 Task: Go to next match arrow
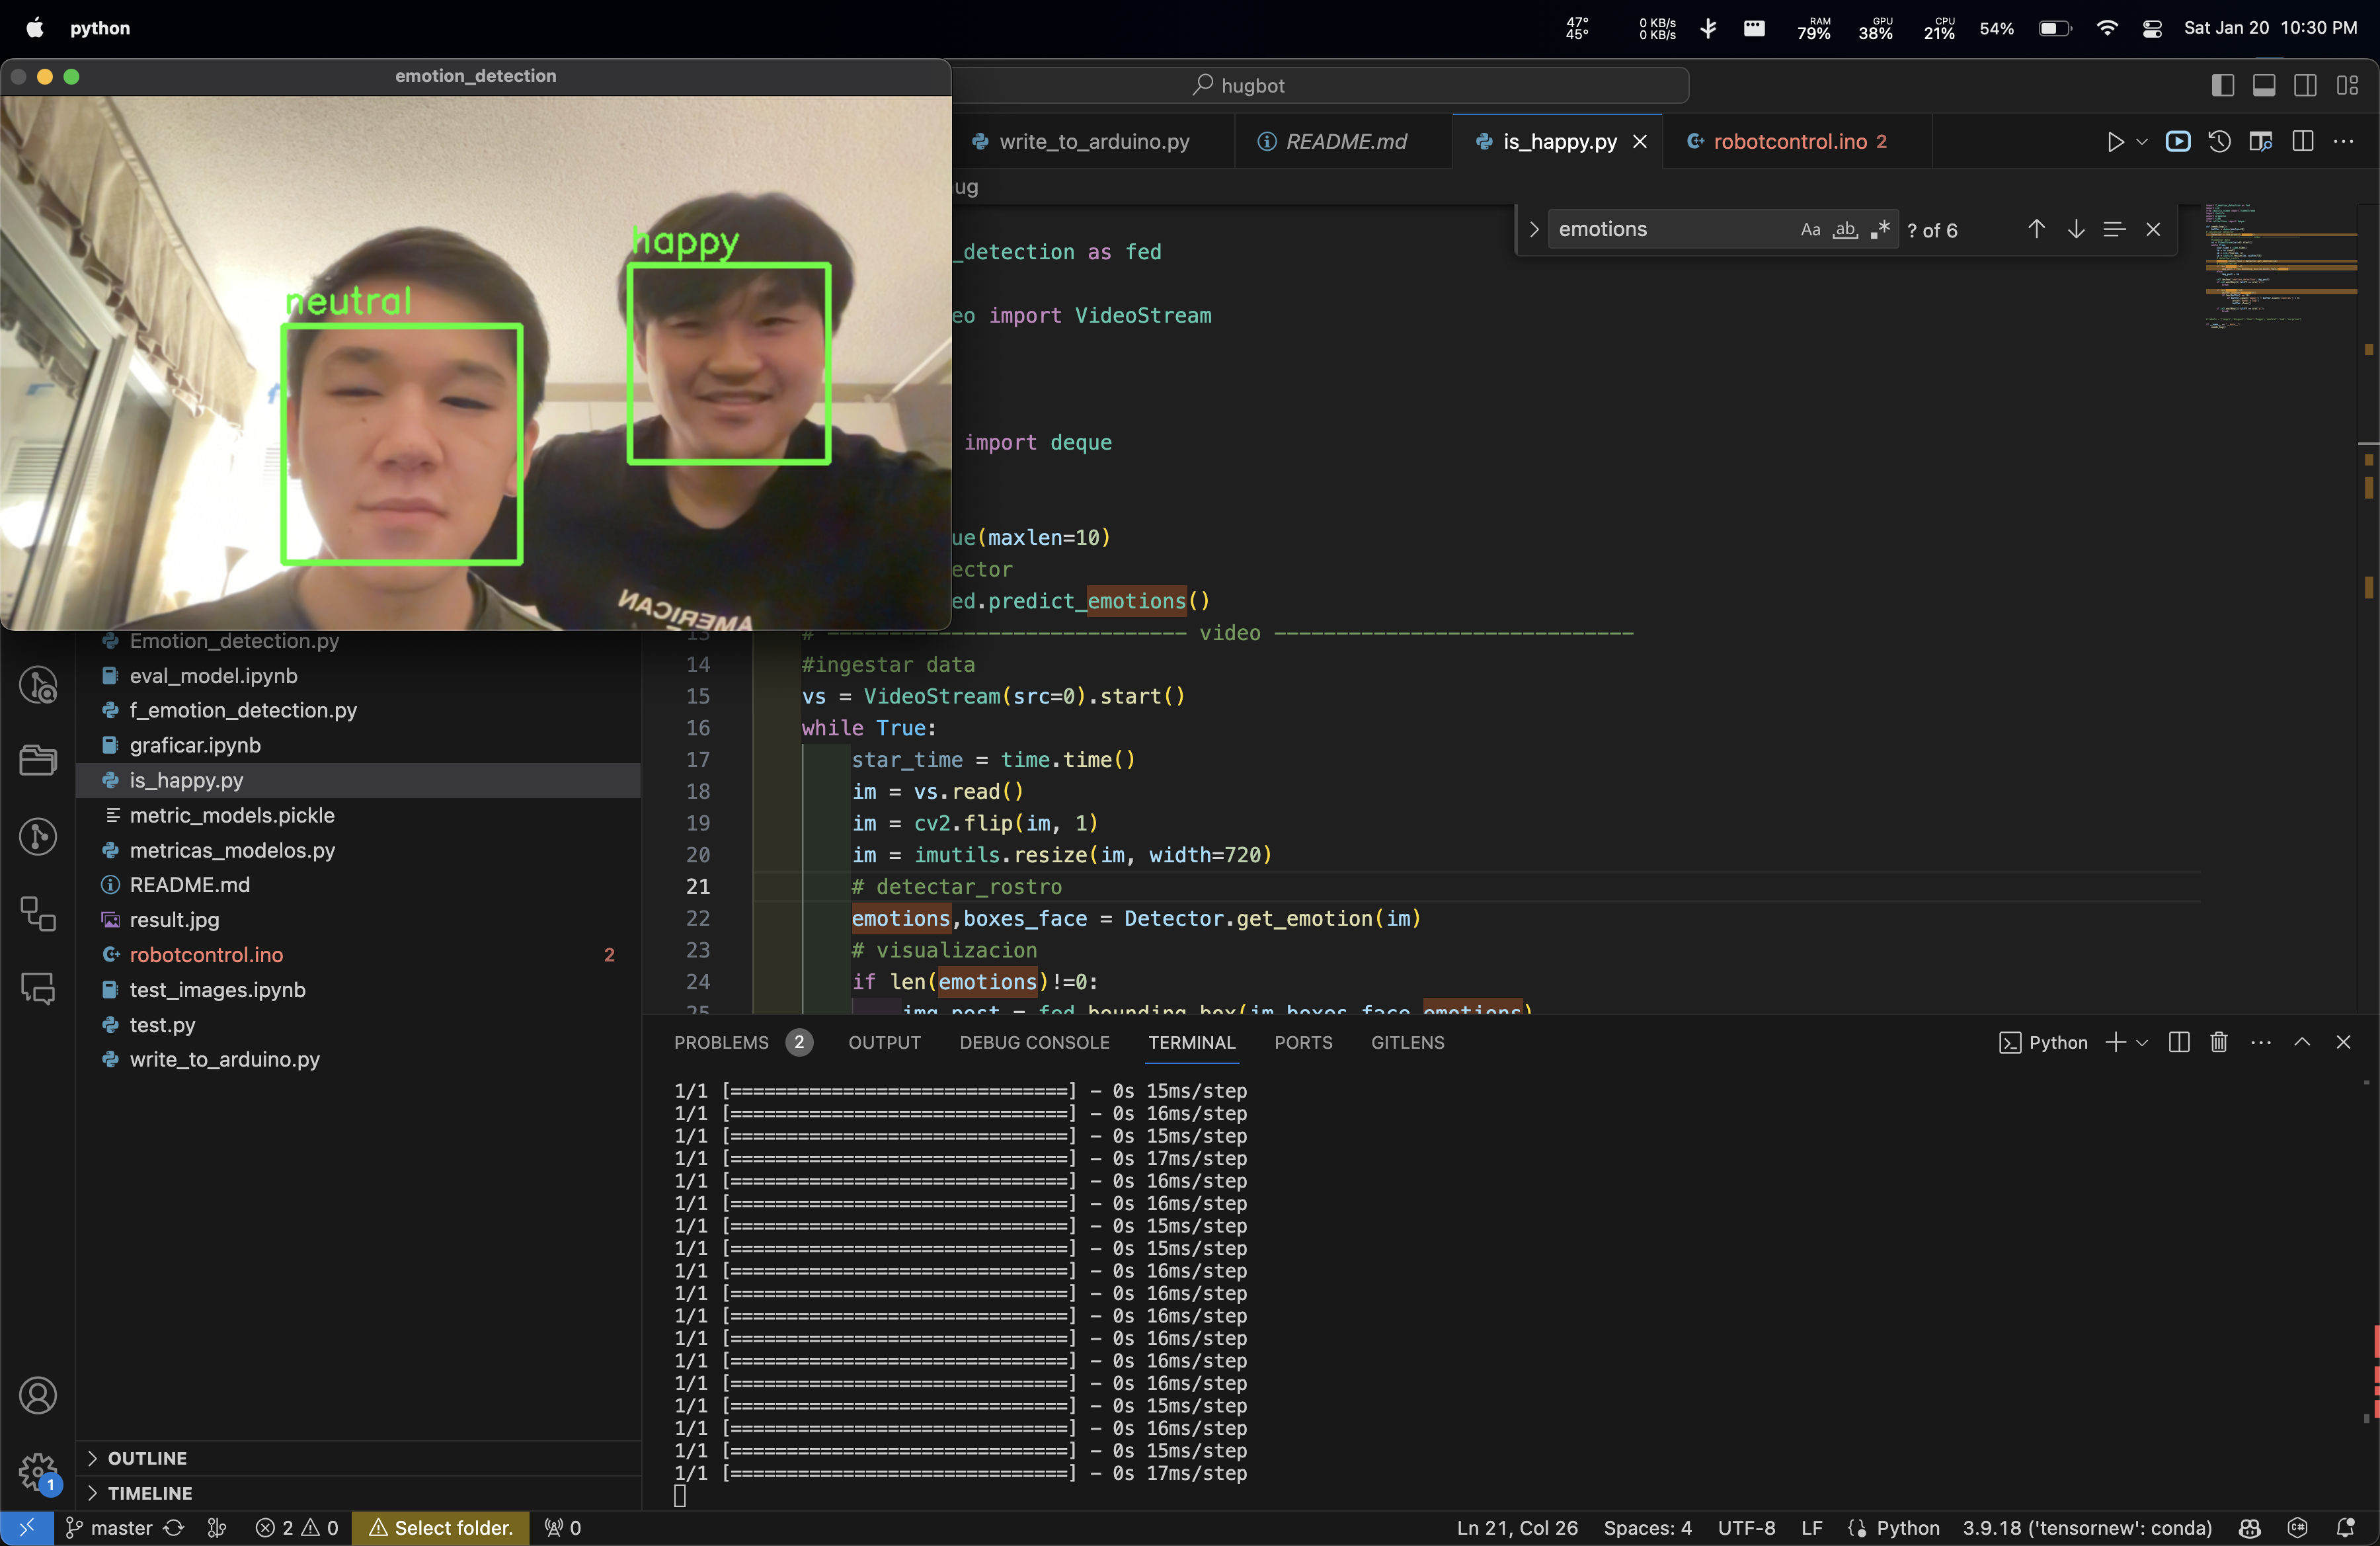point(2076,229)
